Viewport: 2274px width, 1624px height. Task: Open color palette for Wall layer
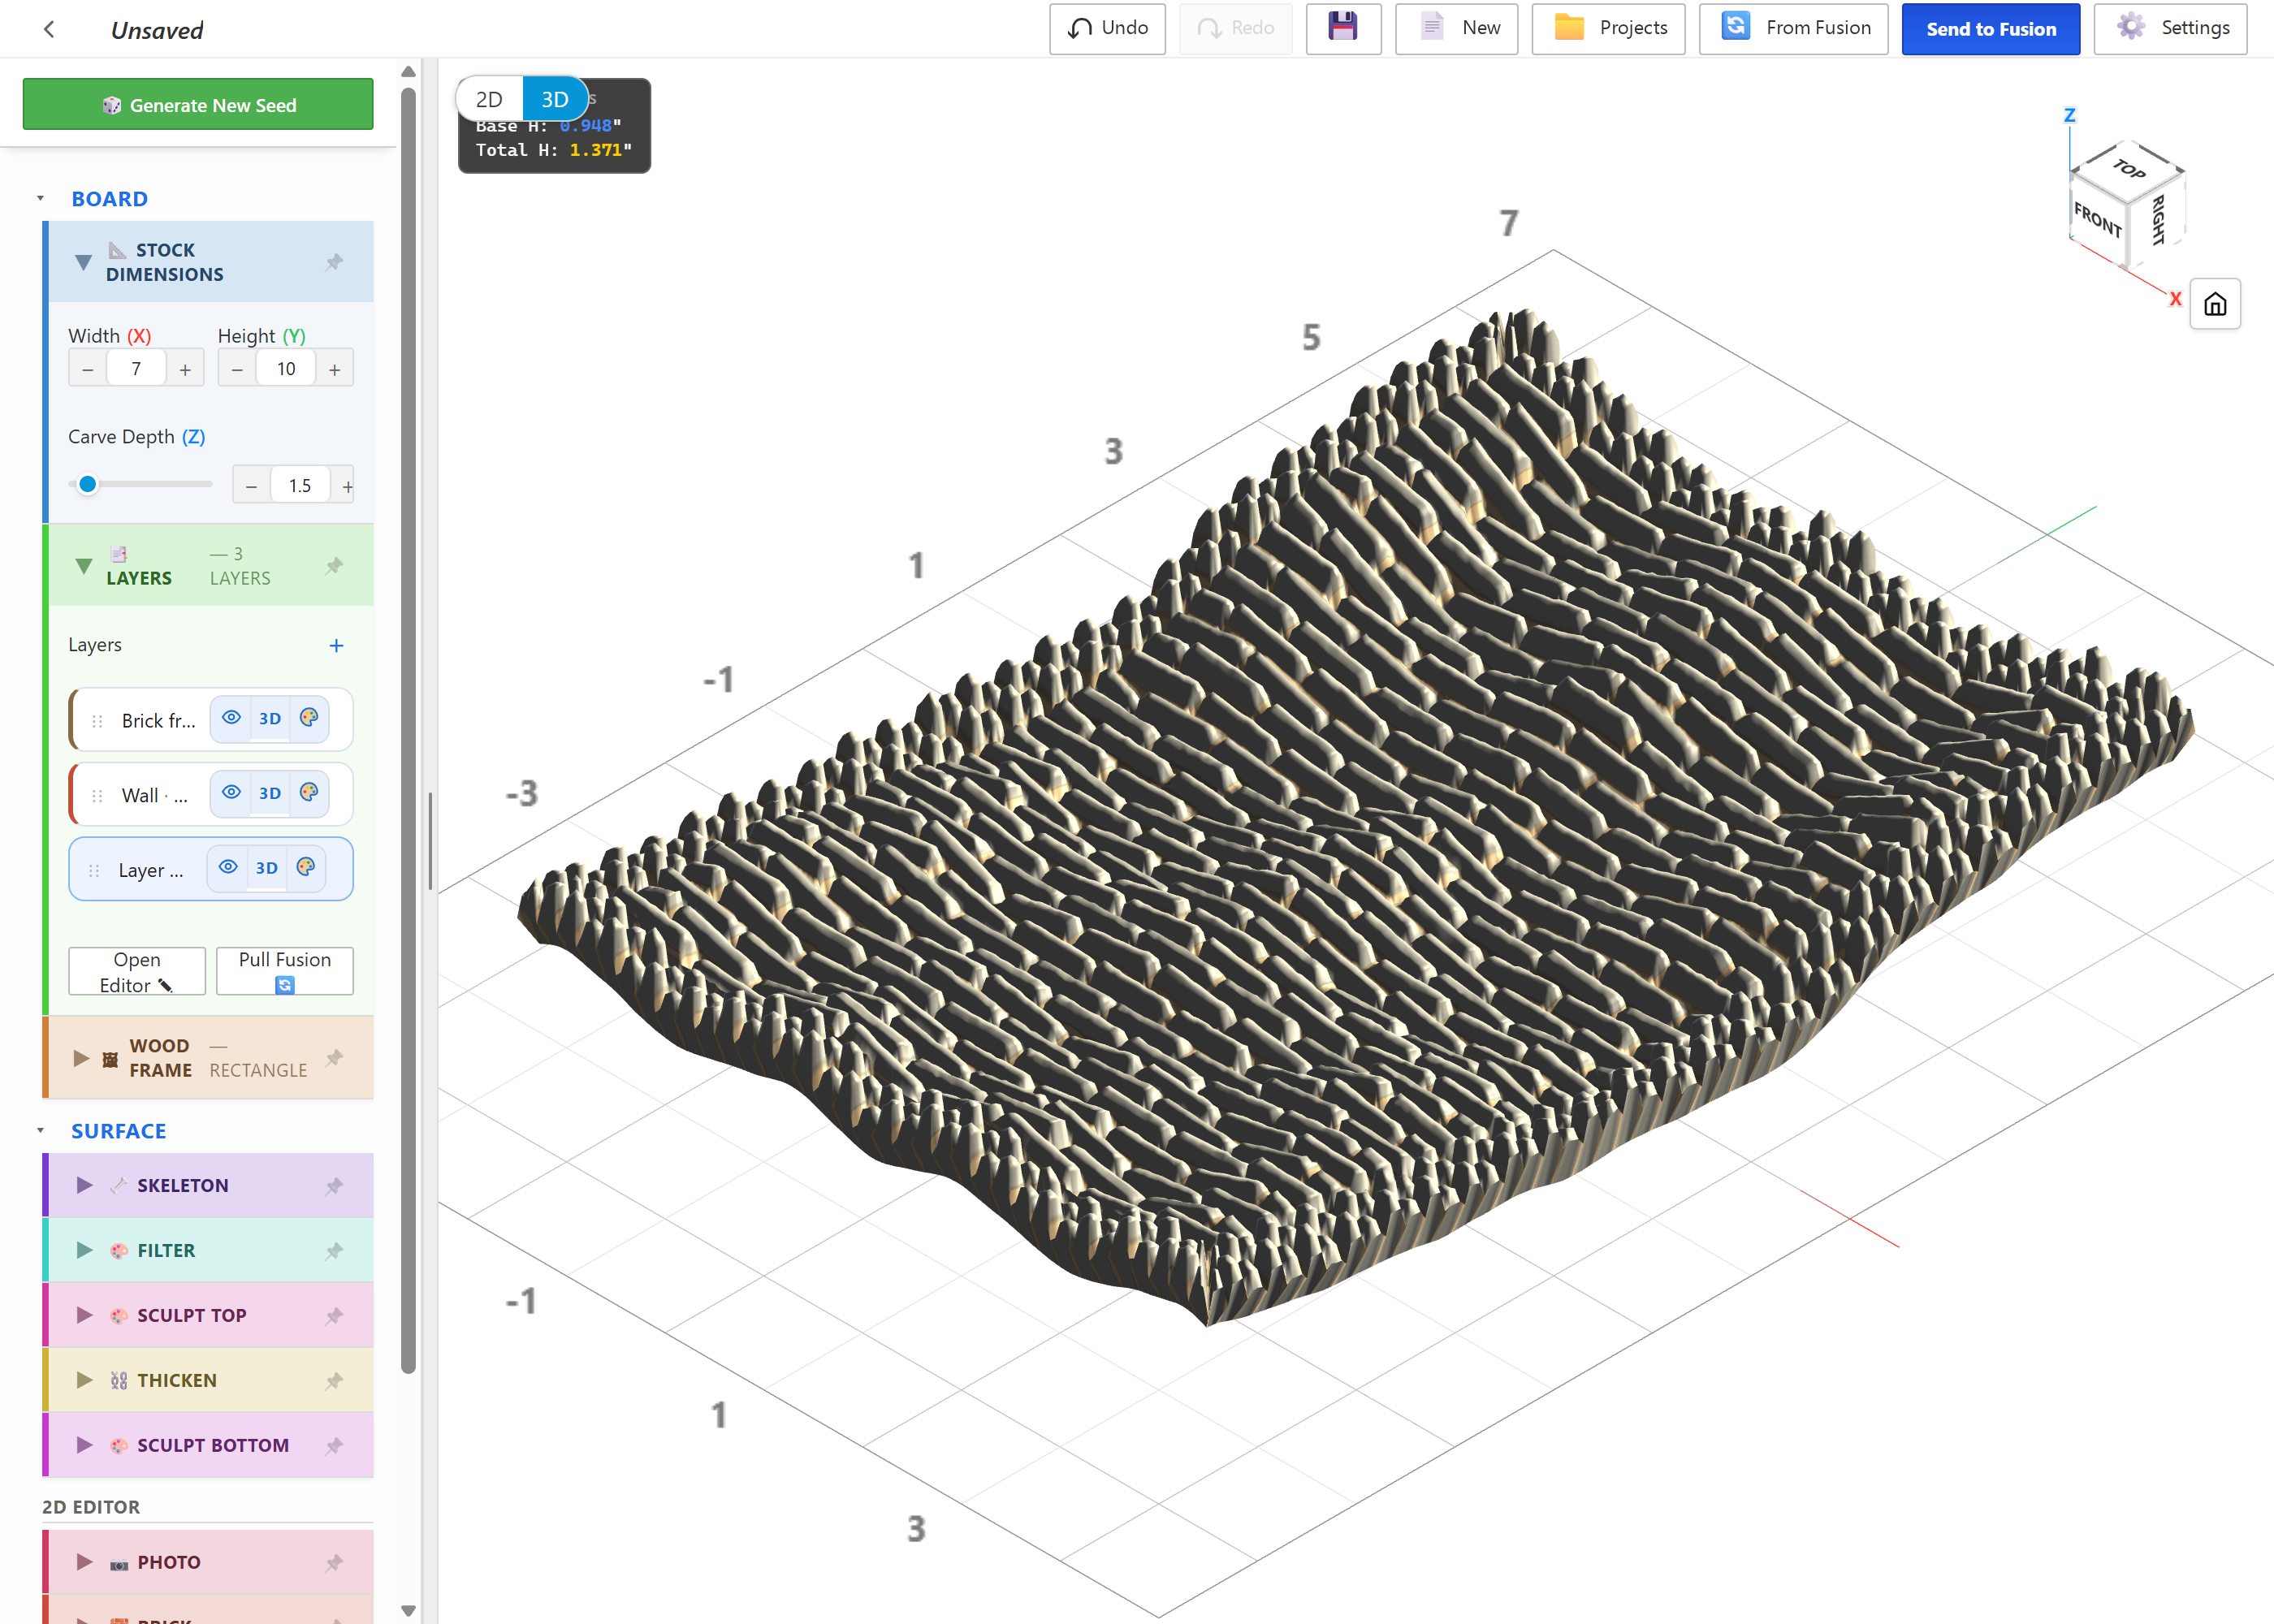click(309, 793)
